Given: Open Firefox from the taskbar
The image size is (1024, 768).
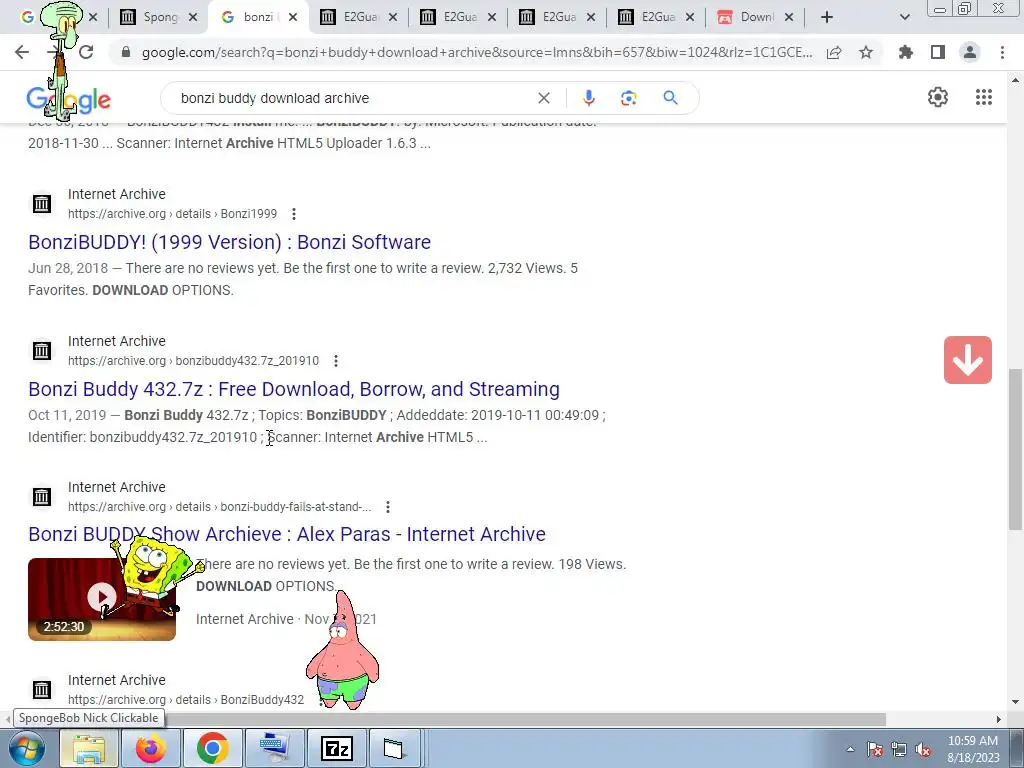Looking at the screenshot, I should click(x=150, y=748).
